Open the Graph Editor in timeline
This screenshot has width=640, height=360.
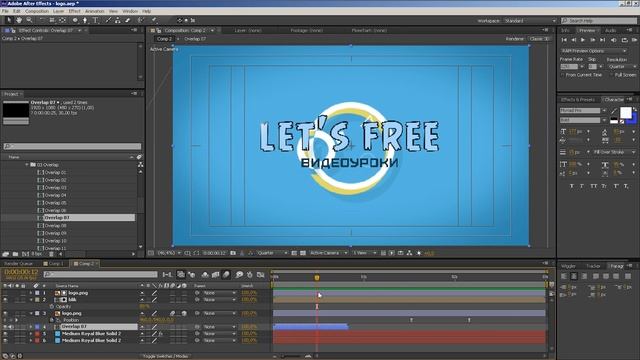pos(260,275)
